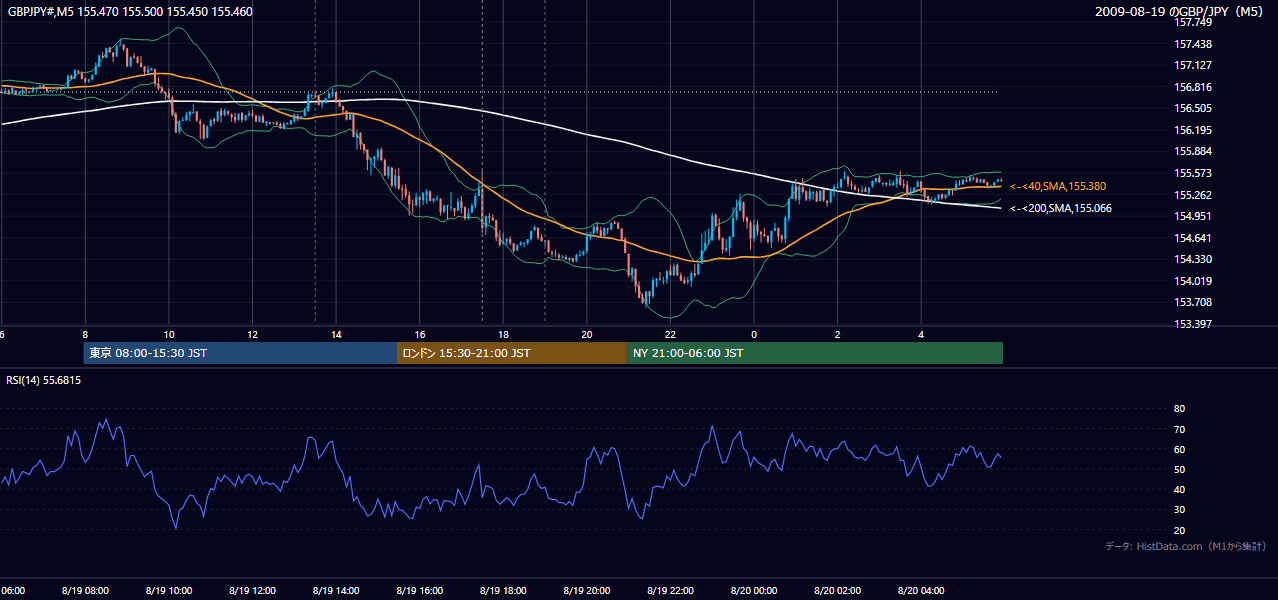Screen dimensions: 1278x600
Task: Click price axis label 157.127
Action: (x=1194, y=65)
